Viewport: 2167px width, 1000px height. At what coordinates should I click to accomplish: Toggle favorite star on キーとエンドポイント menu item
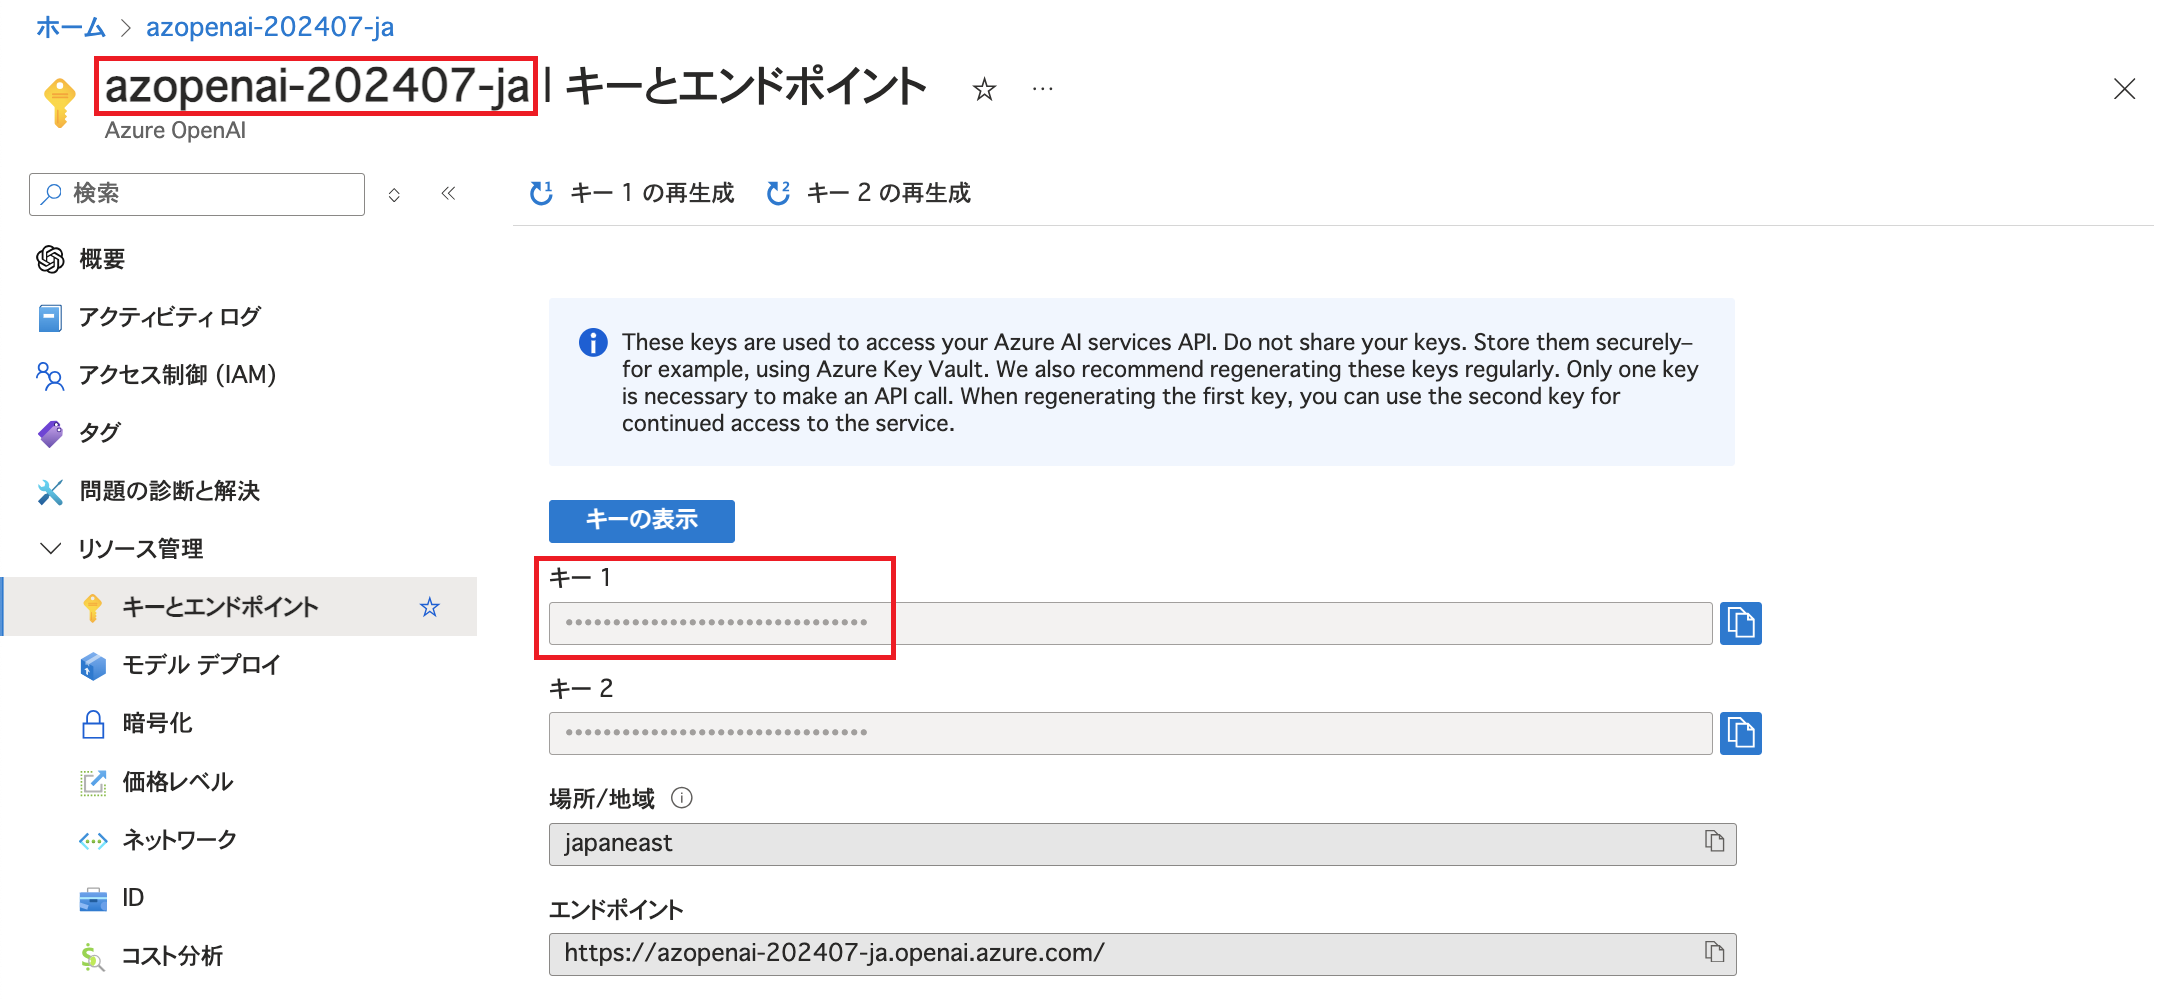pyautogui.click(x=430, y=607)
